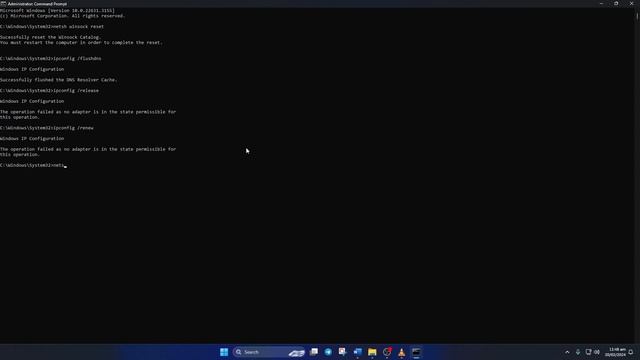This screenshot has height=360, width=640.
Task: Open the notification bell icon
Action: coord(631,352)
